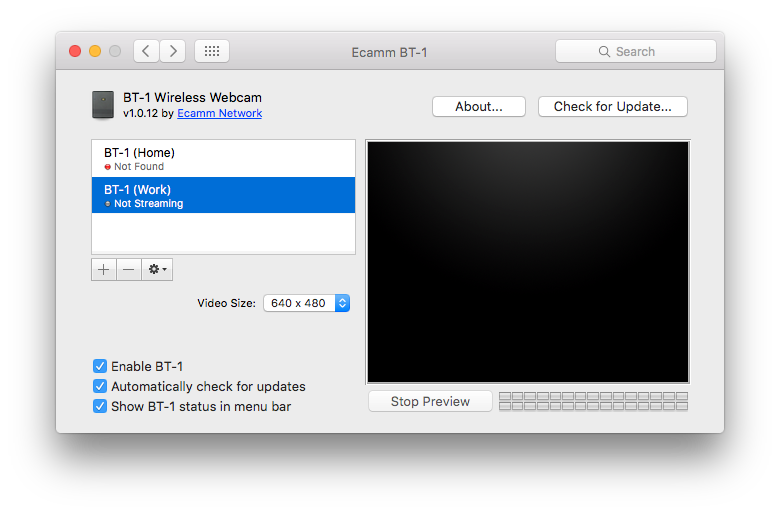Click the Not Streaming status indicator
Screen dimensions: 780x513
pyautogui.click(x=108, y=204)
